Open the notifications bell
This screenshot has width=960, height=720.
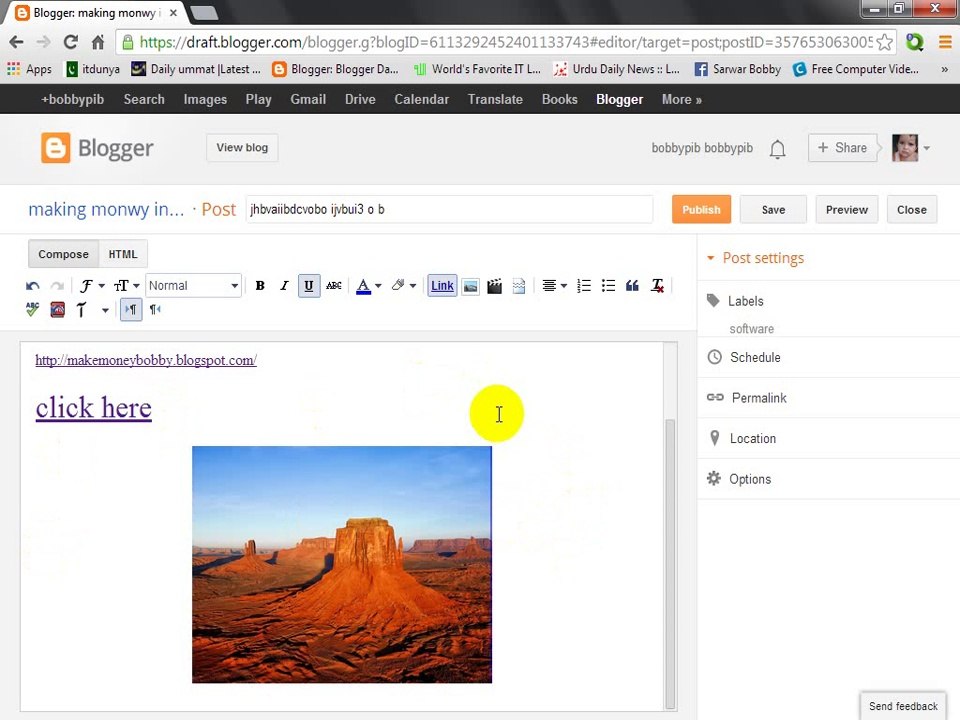(x=778, y=149)
